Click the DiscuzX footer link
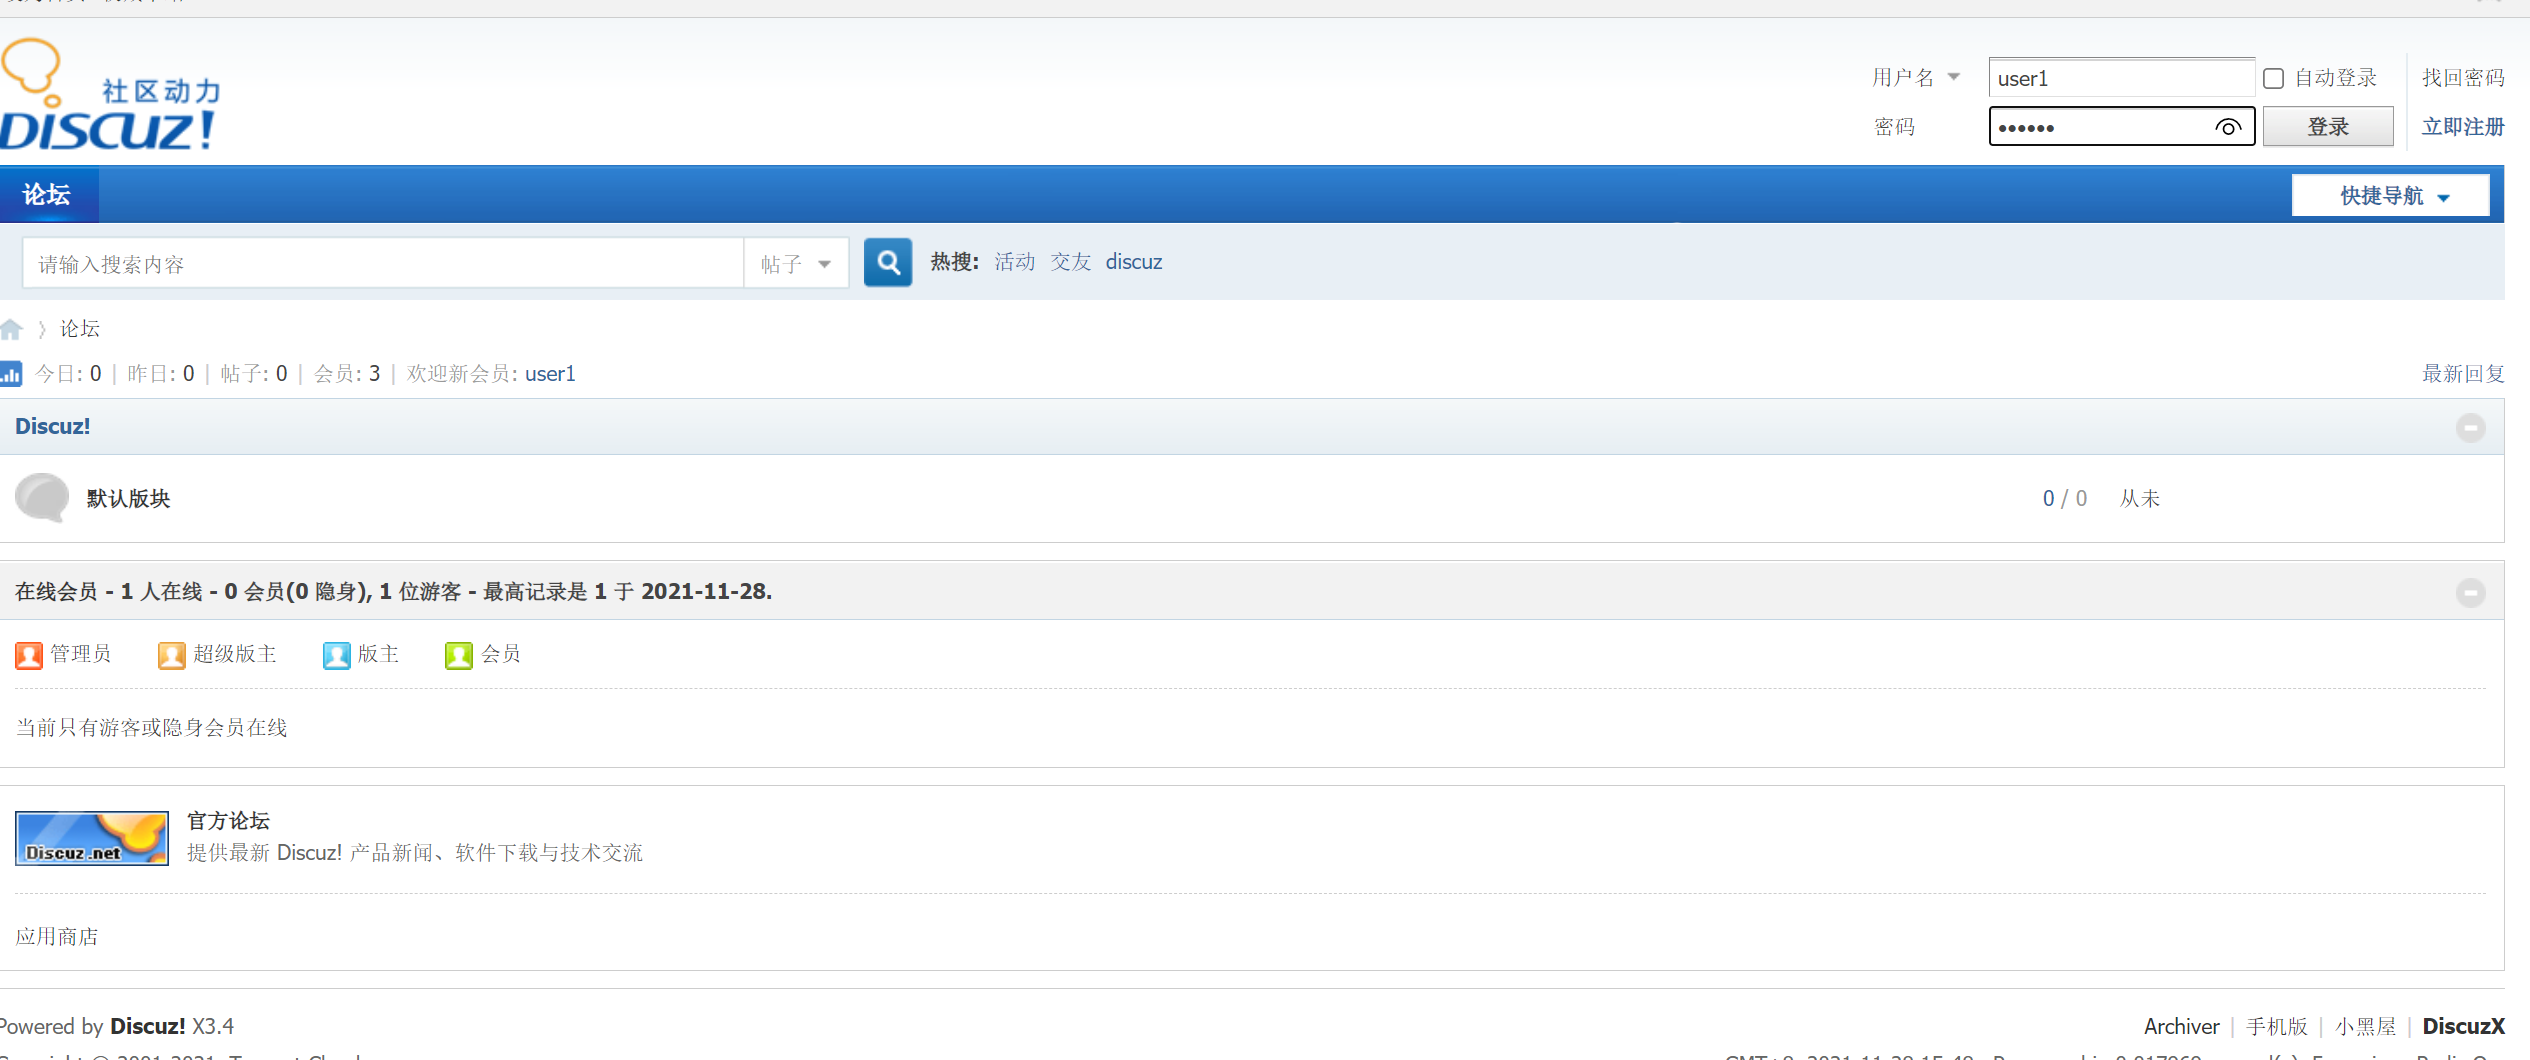This screenshot has height=1060, width=2530. coord(2464,1027)
